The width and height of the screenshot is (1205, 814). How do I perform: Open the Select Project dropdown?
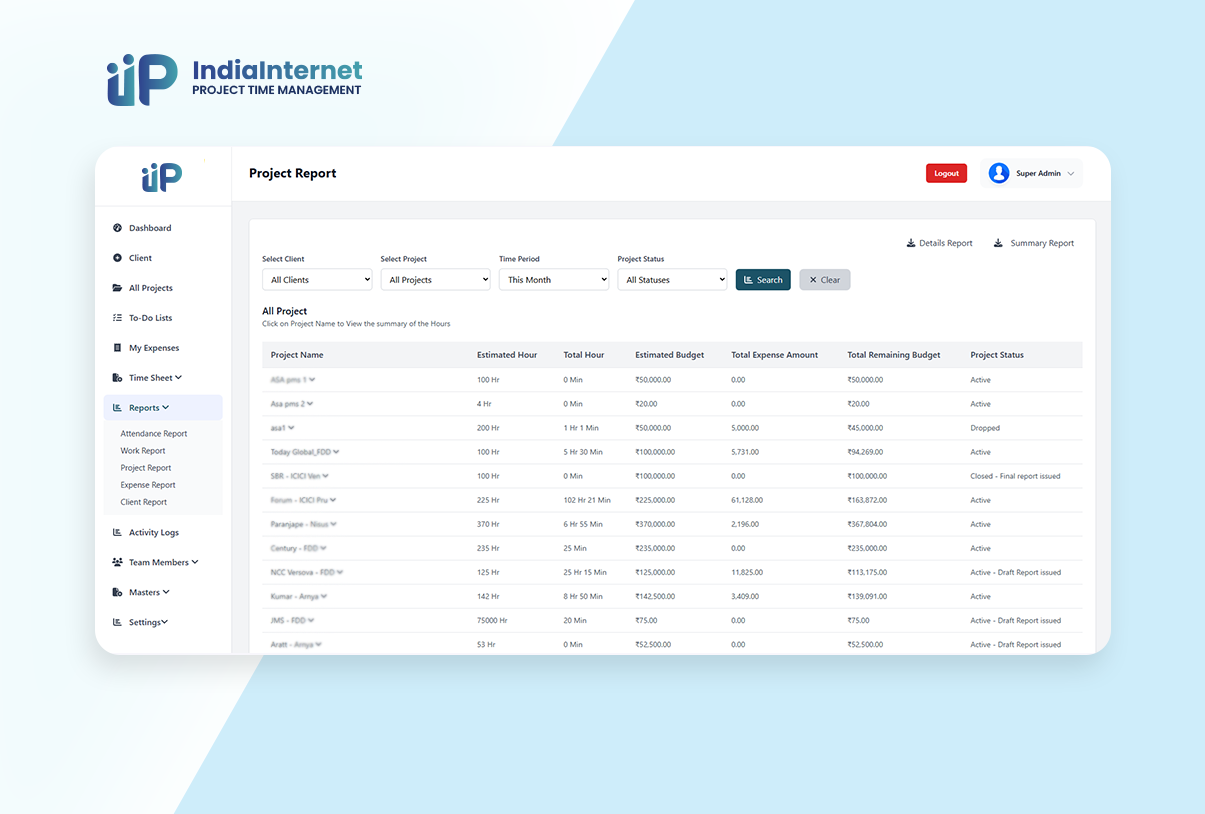click(x=435, y=280)
